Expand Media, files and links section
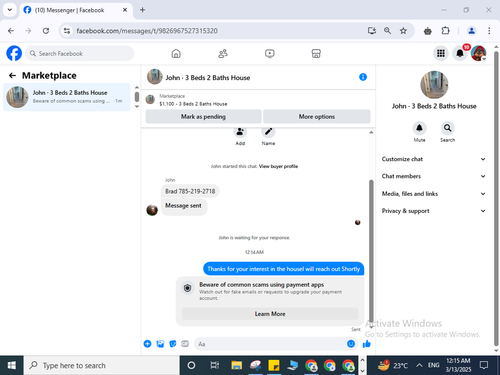This screenshot has height=375, width=500. pos(433,194)
